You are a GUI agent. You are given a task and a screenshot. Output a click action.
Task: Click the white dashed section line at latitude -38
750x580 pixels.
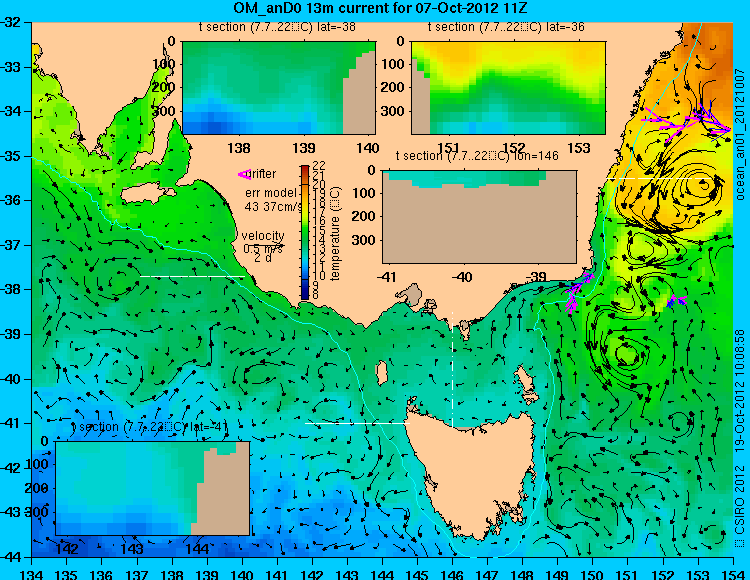[x=192, y=276]
